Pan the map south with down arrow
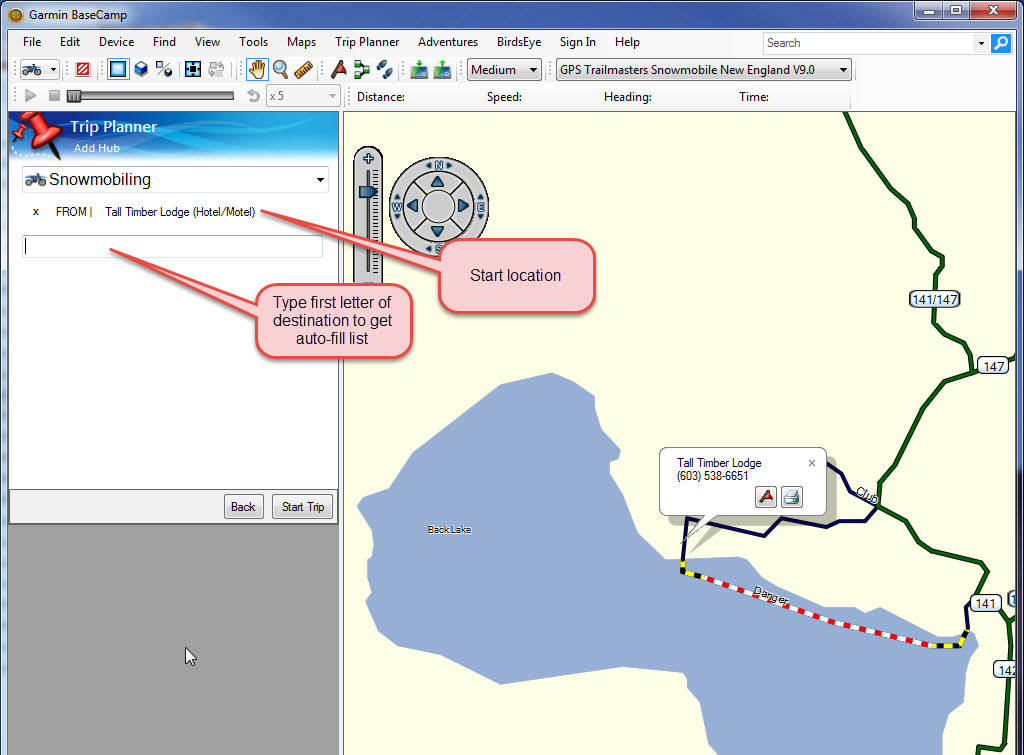Image resolution: width=1024 pixels, height=755 pixels. click(x=438, y=231)
